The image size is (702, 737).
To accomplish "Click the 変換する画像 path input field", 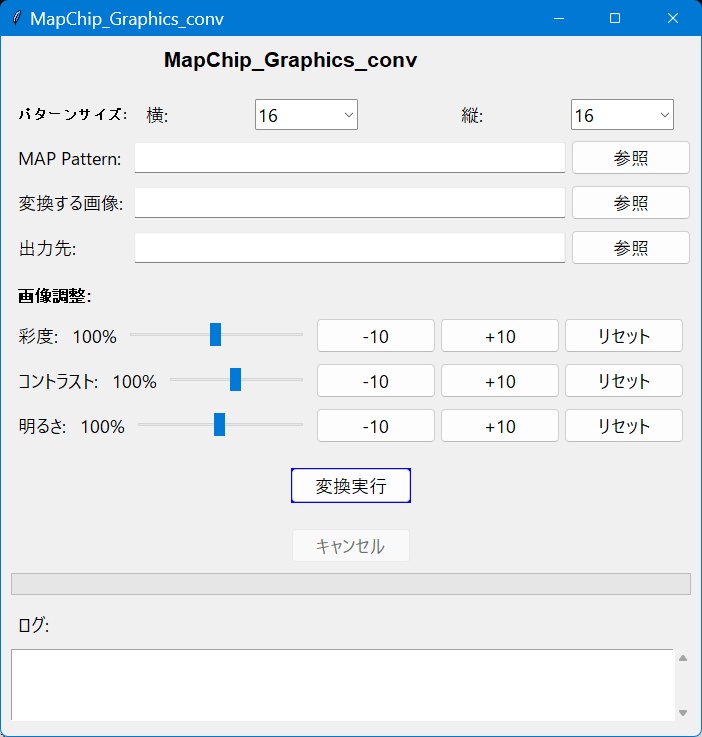I will (350, 203).
